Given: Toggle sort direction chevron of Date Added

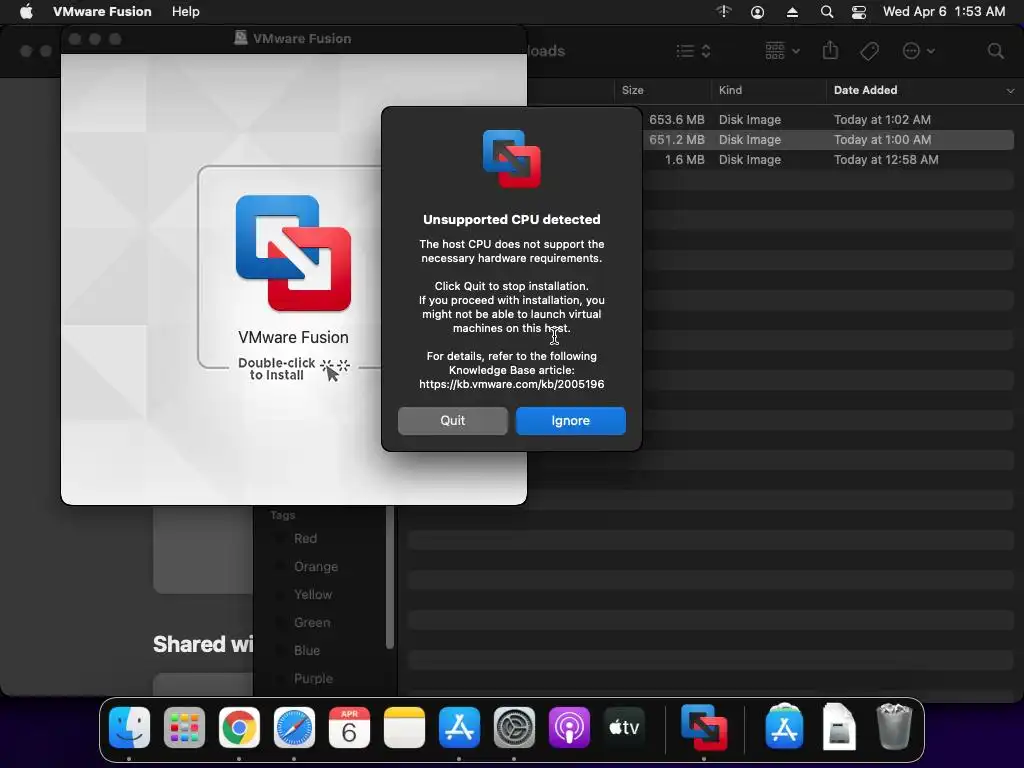Looking at the screenshot, I should [x=1010, y=91].
